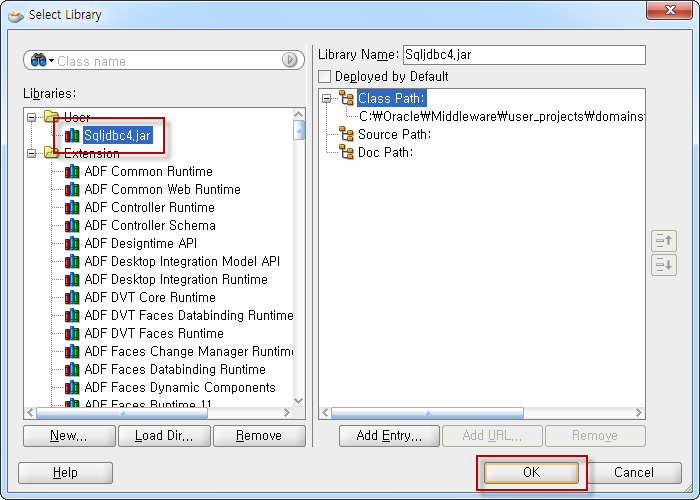Select ADF Controller Schema text row

(150, 225)
